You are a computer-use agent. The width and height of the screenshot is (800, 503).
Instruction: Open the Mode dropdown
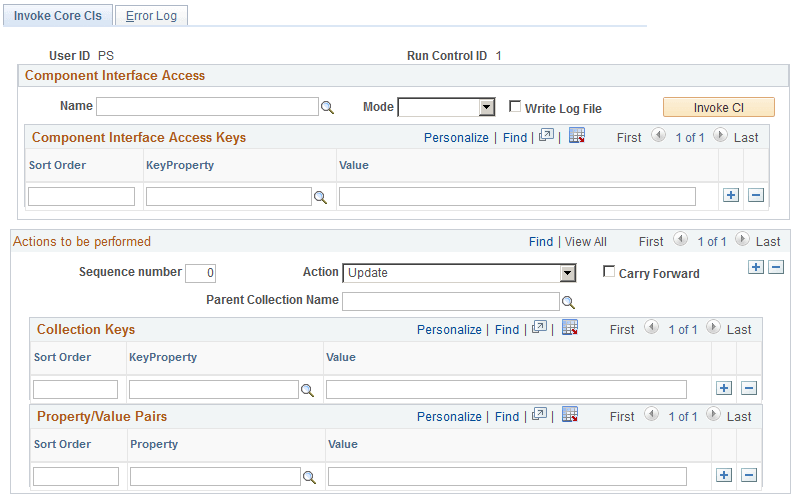coord(486,107)
